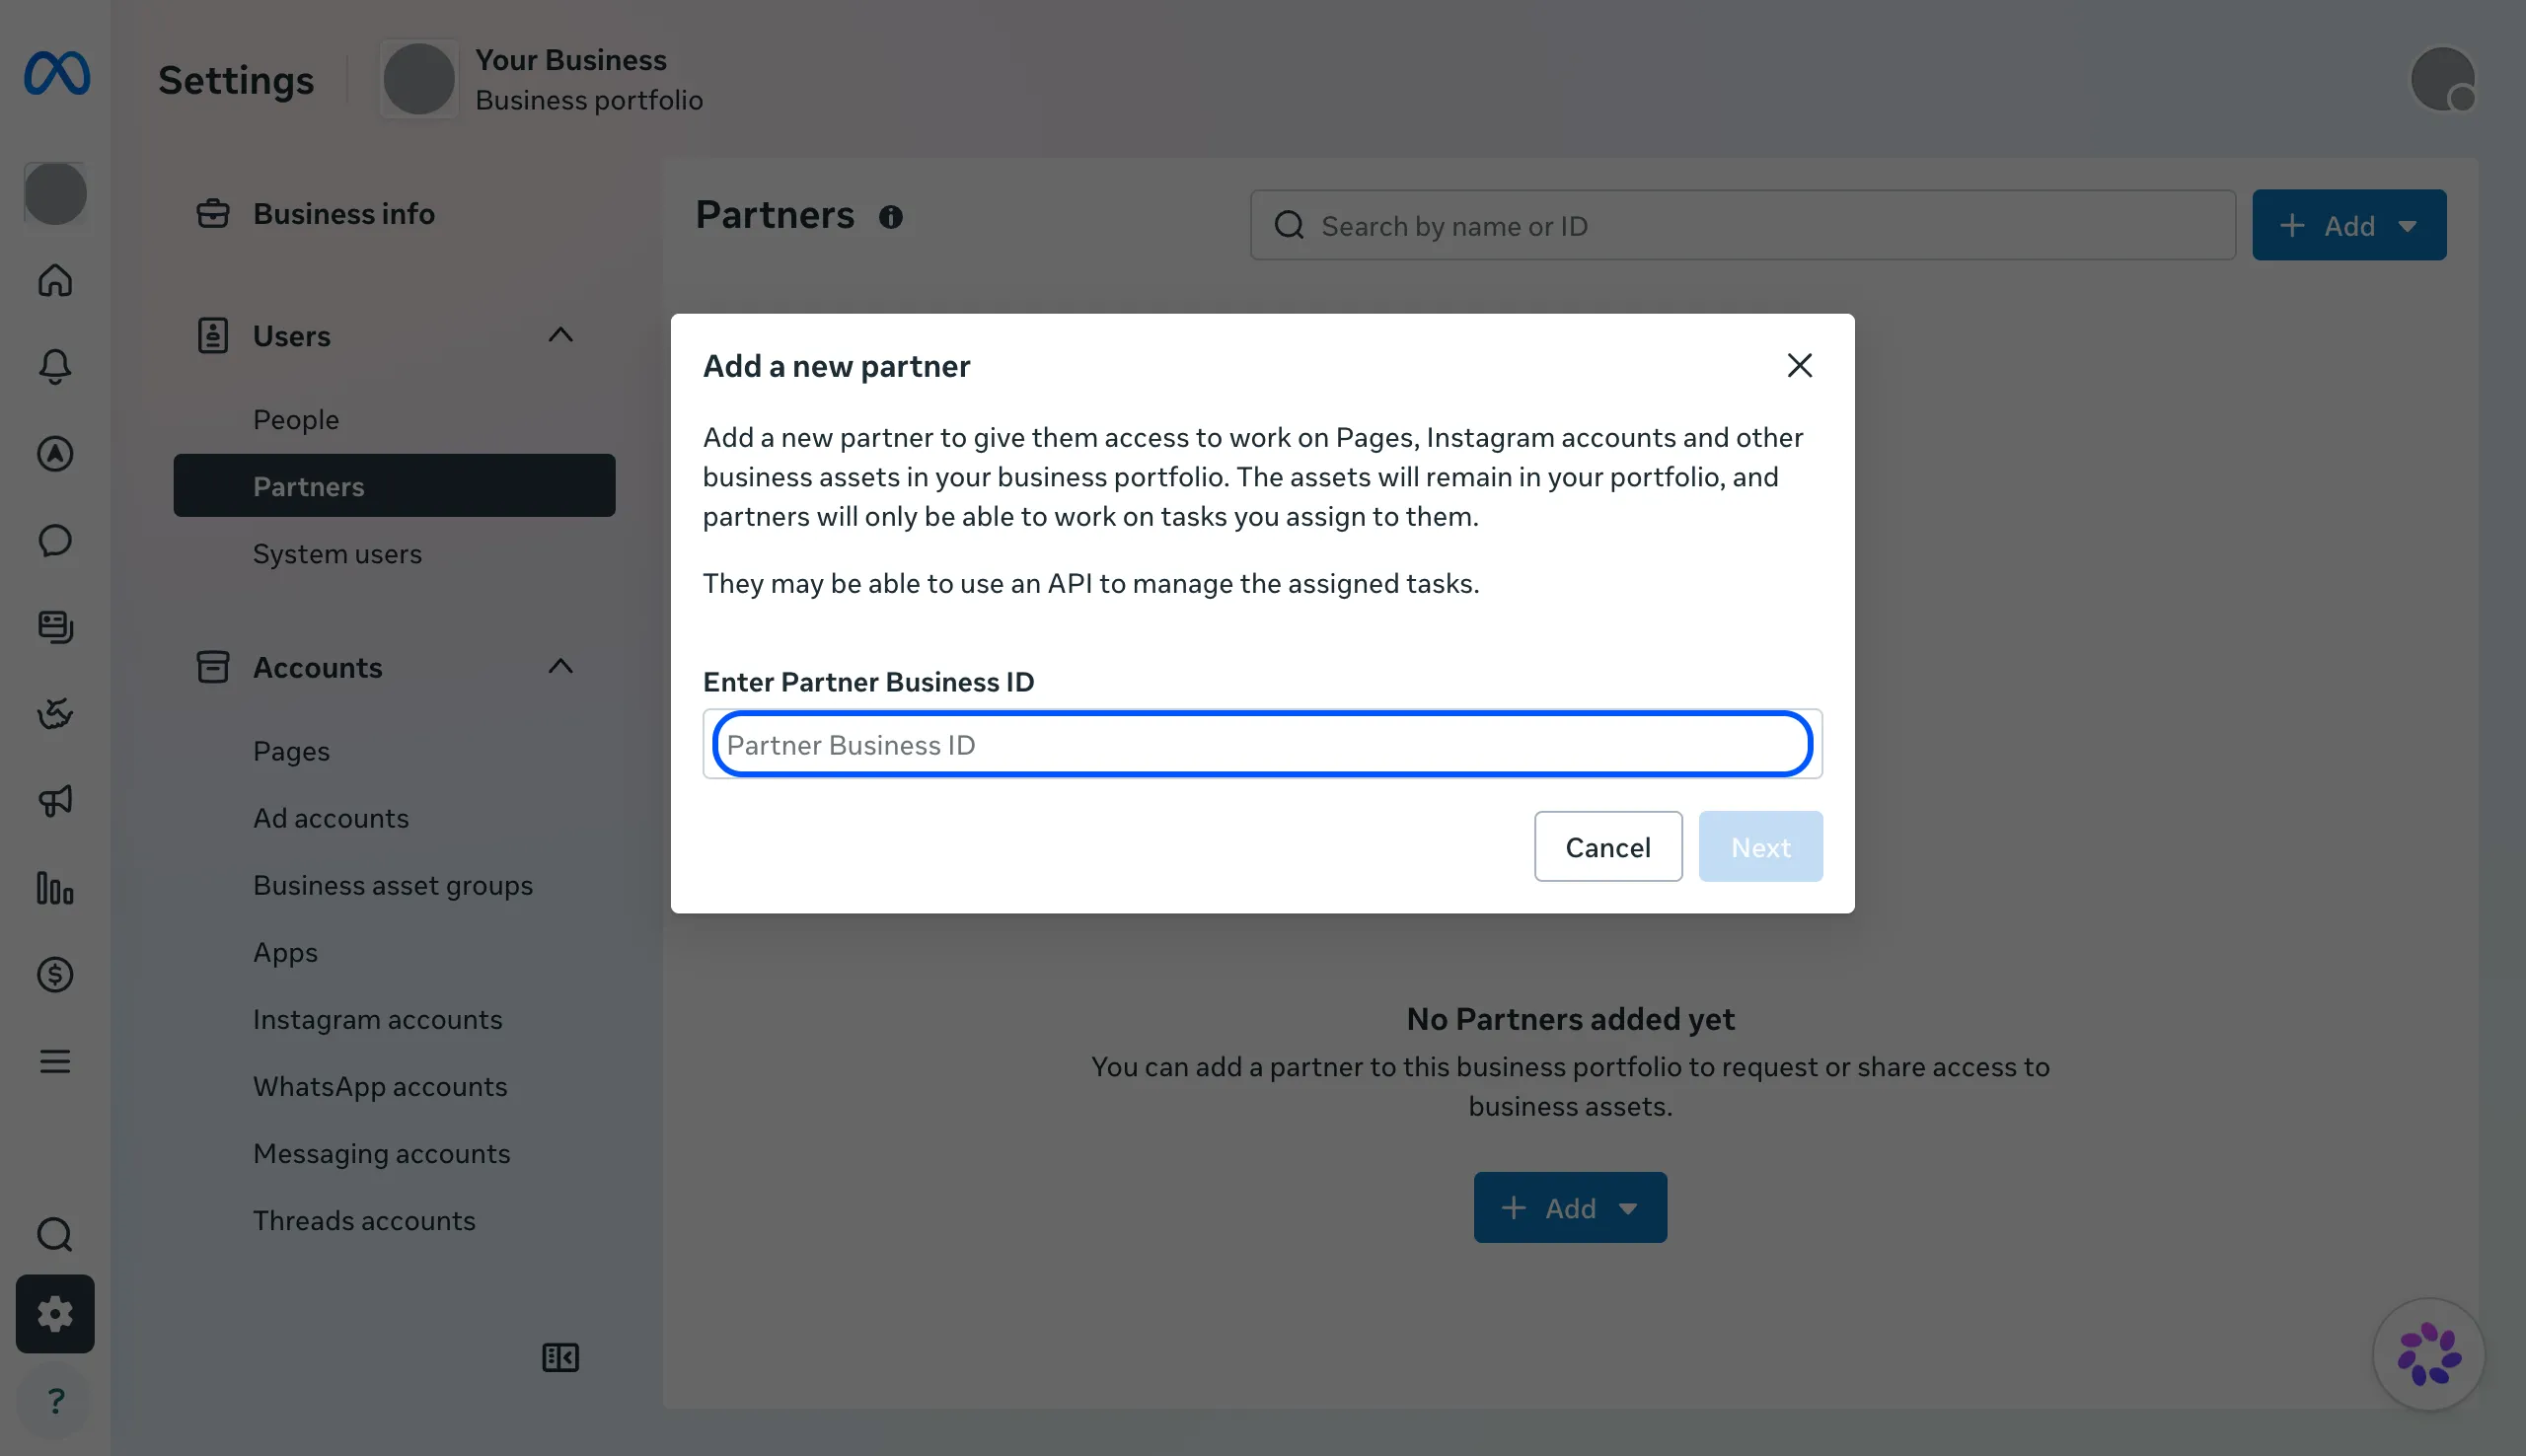Focus the Partner Business ID field

tap(1262, 744)
